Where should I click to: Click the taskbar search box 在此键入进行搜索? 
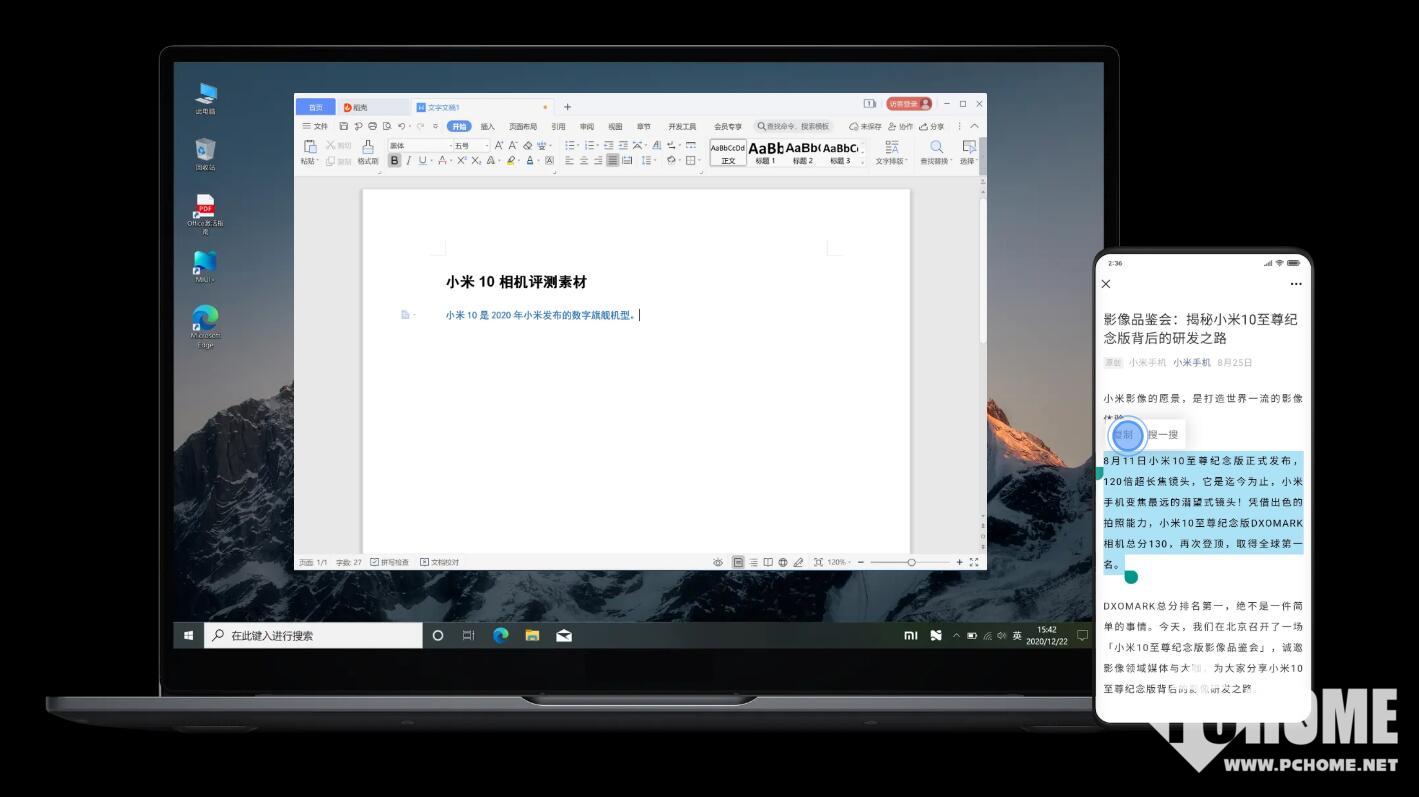[x=313, y=635]
